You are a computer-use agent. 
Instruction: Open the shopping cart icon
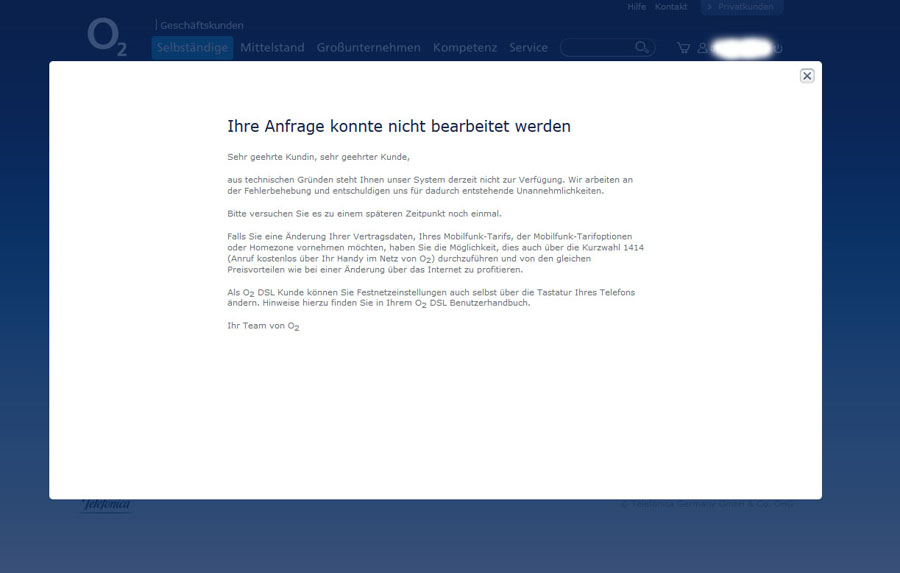[683, 48]
